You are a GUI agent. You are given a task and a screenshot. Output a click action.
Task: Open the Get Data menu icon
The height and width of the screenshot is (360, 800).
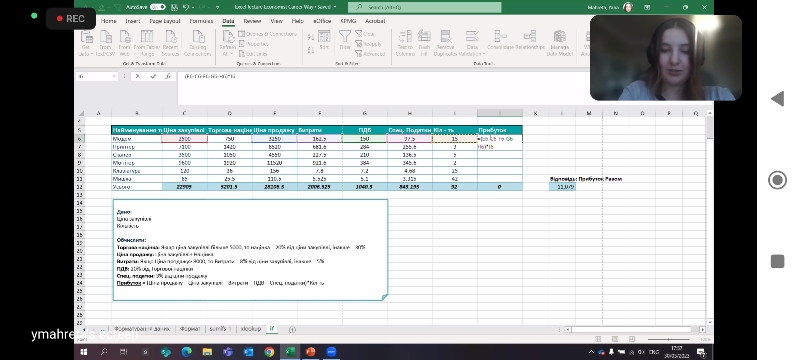pos(86,43)
